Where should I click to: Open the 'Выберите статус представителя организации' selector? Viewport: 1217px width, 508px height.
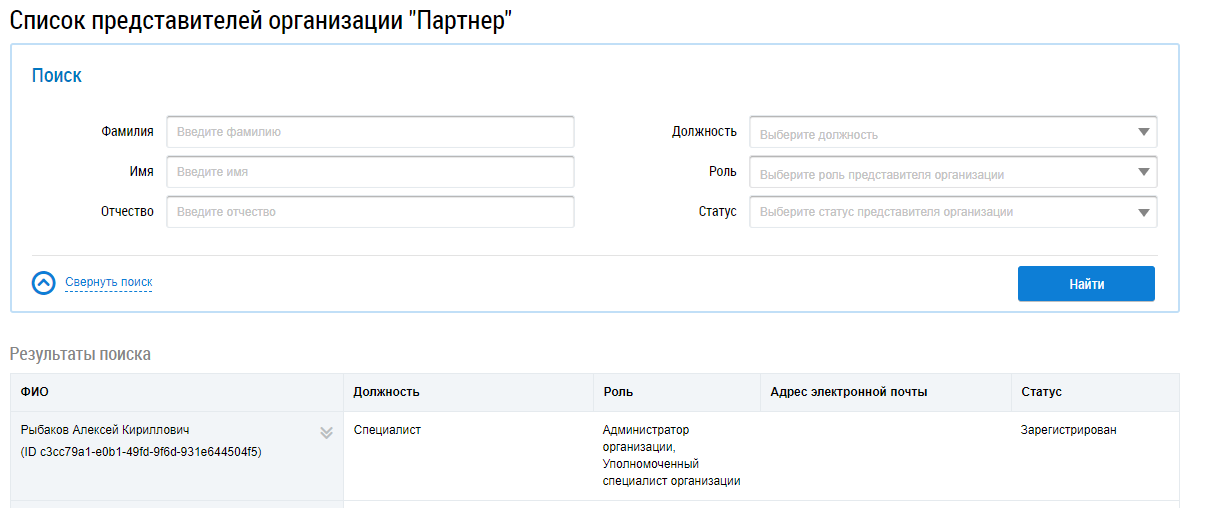click(940, 212)
